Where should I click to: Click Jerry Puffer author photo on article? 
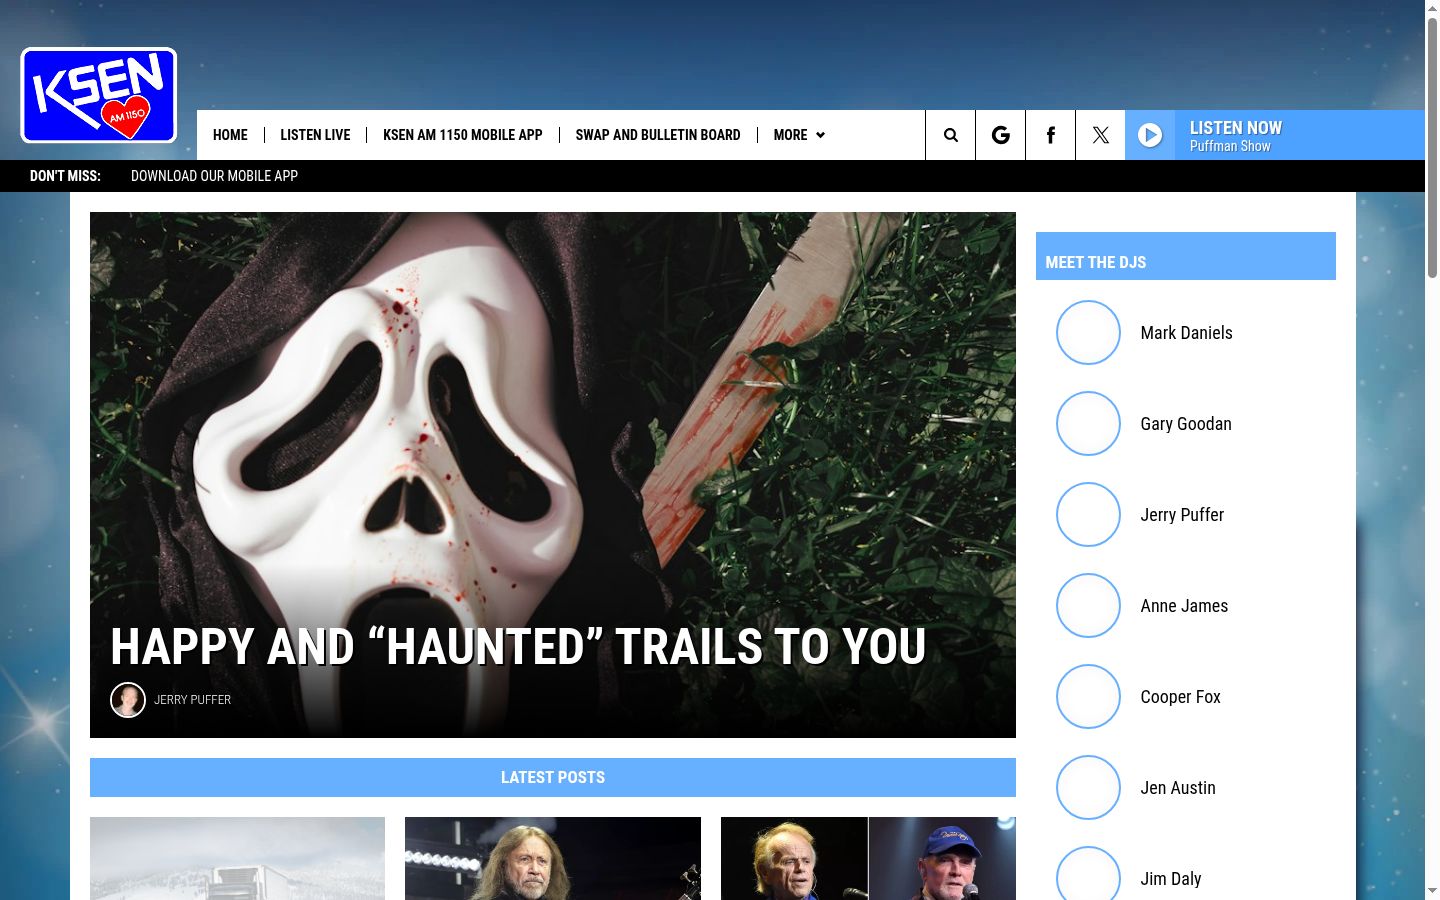(x=128, y=700)
